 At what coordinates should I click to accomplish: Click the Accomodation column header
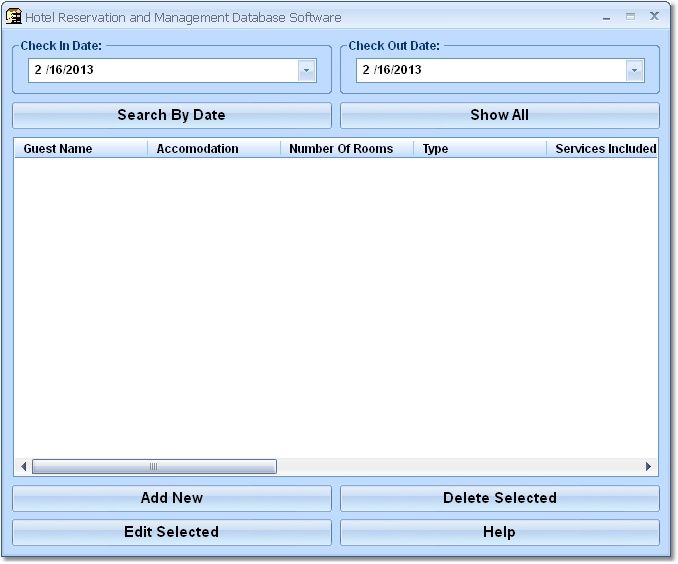(214, 149)
